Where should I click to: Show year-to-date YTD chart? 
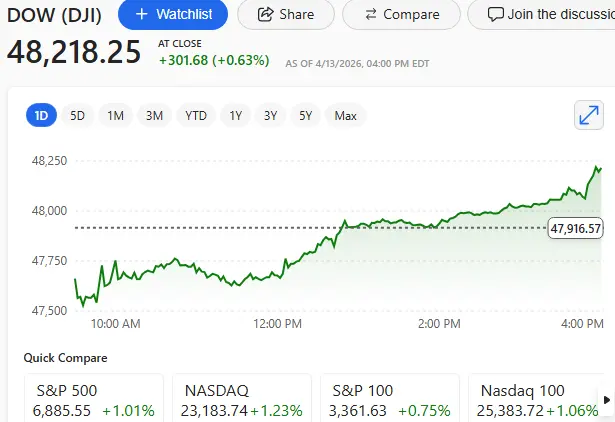(x=196, y=116)
